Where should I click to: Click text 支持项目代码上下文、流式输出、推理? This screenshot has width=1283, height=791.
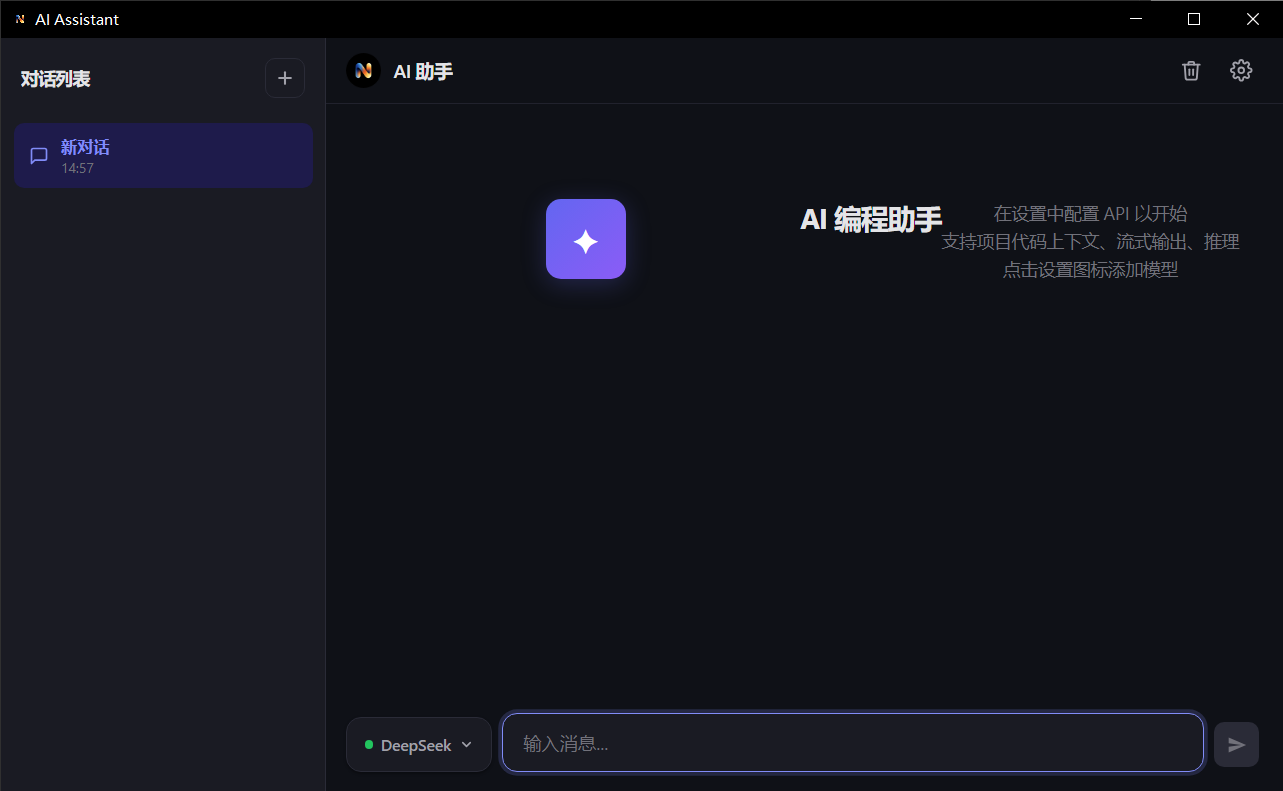(x=1090, y=241)
